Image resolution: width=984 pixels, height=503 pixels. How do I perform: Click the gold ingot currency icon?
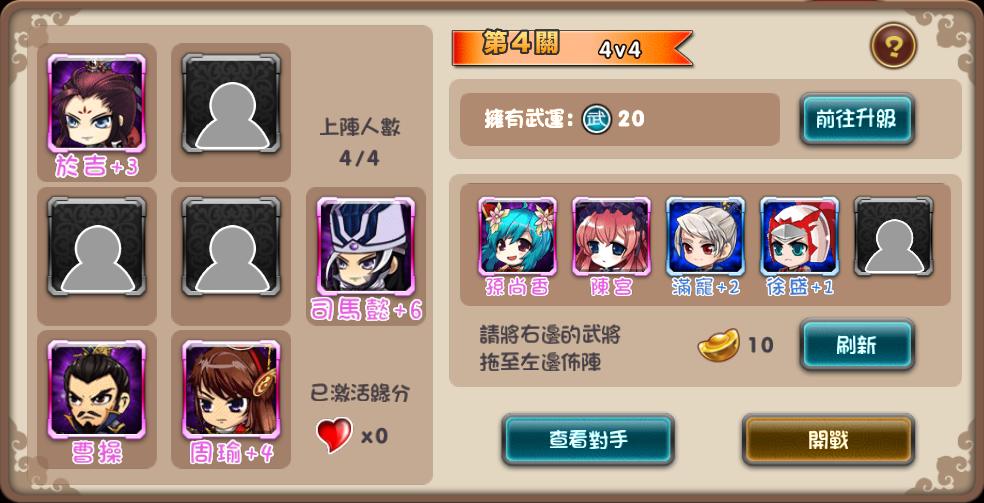[x=719, y=345]
